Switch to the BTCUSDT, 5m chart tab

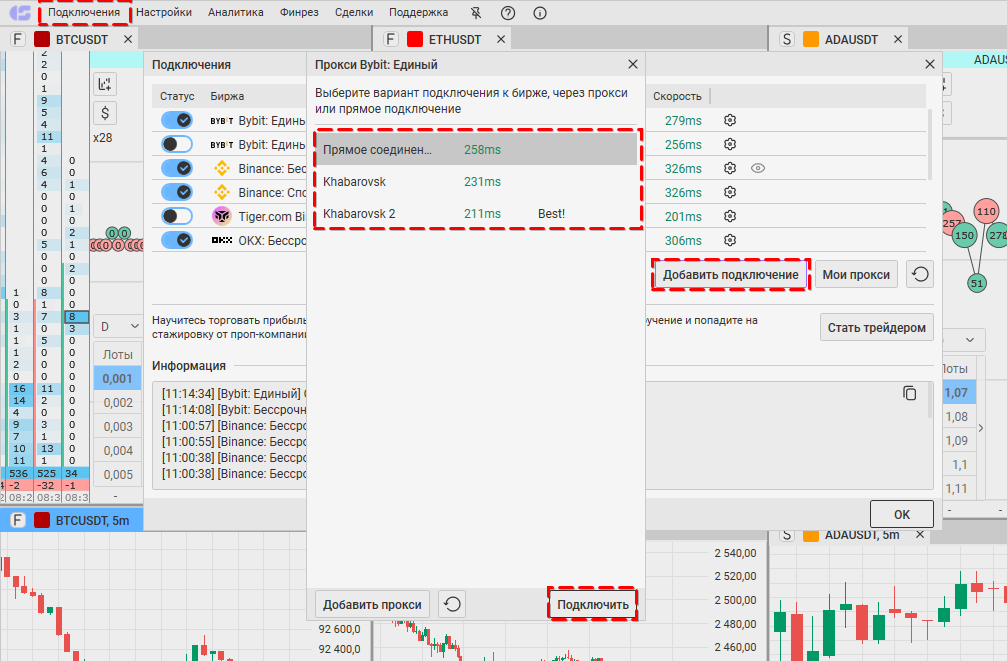72,520
